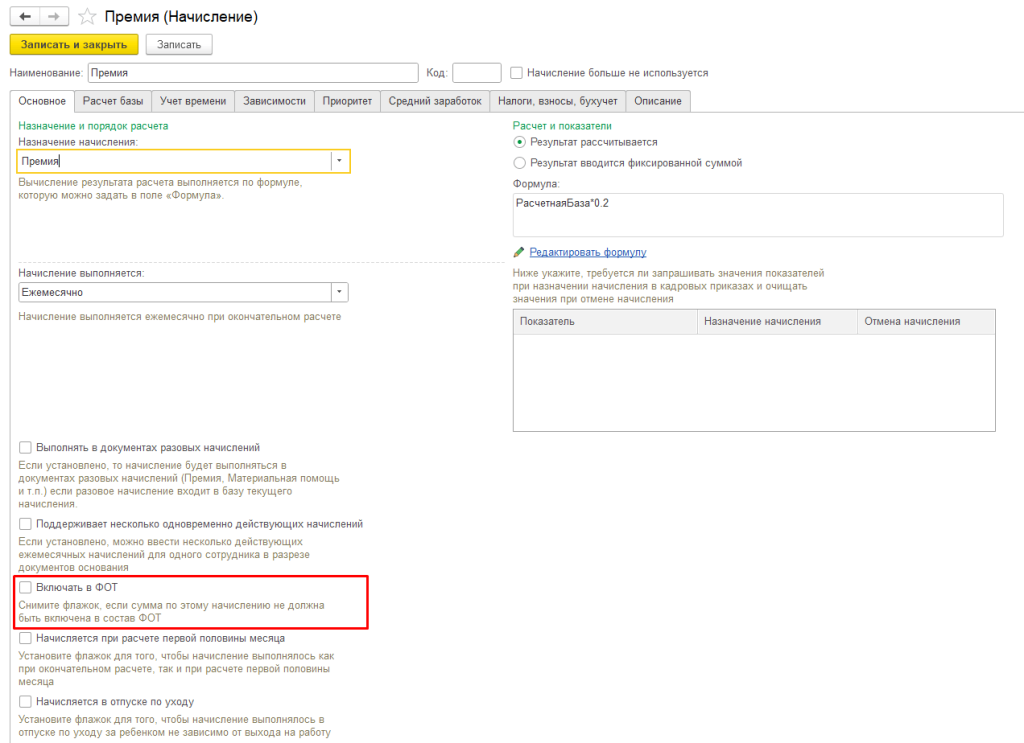Open the 'Налоги, взносы, бухучет' tab

tap(558, 101)
